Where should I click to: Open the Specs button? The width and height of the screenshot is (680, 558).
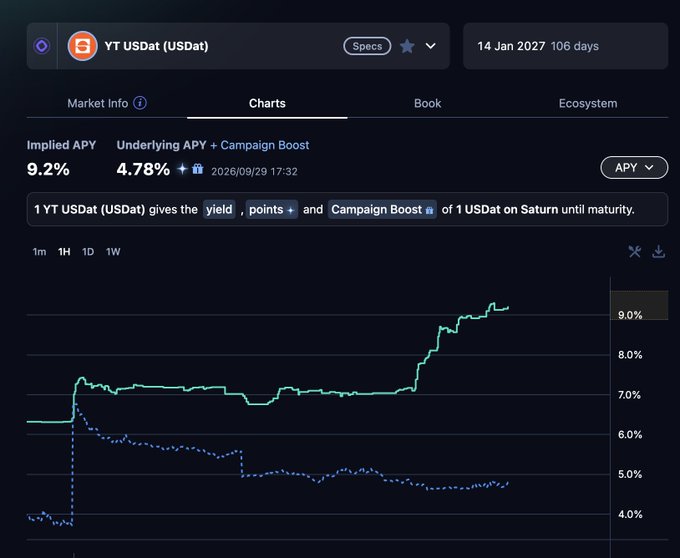coord(367,46)
